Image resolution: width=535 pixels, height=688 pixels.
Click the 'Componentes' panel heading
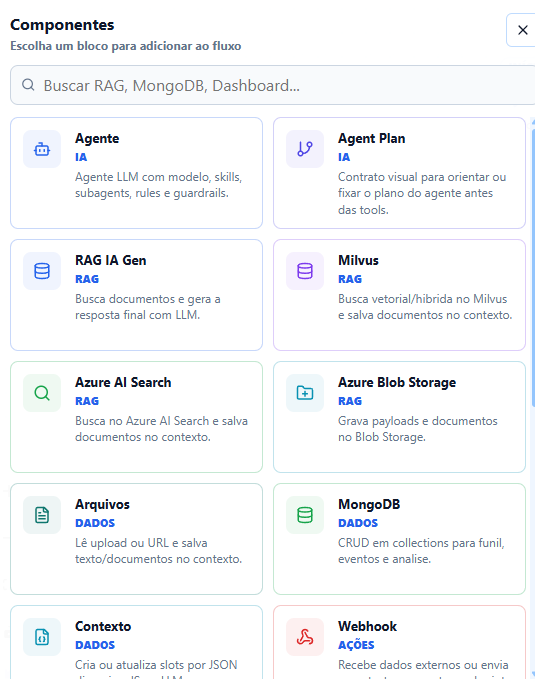tap(62, 25)
